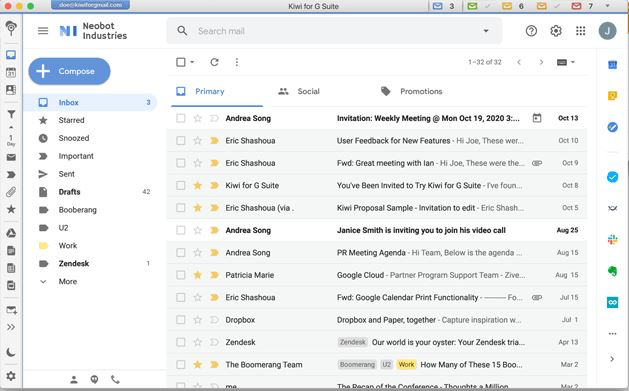Expand the double-chevron in left sidebar

(11, 327)
